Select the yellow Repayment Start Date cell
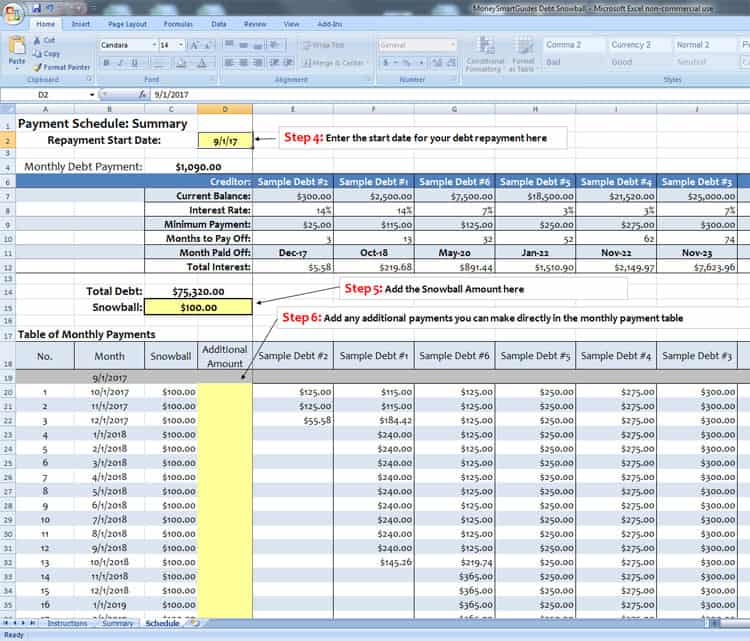Image resolution: width=750 pixels, height=641 pixels. (225, 141)
